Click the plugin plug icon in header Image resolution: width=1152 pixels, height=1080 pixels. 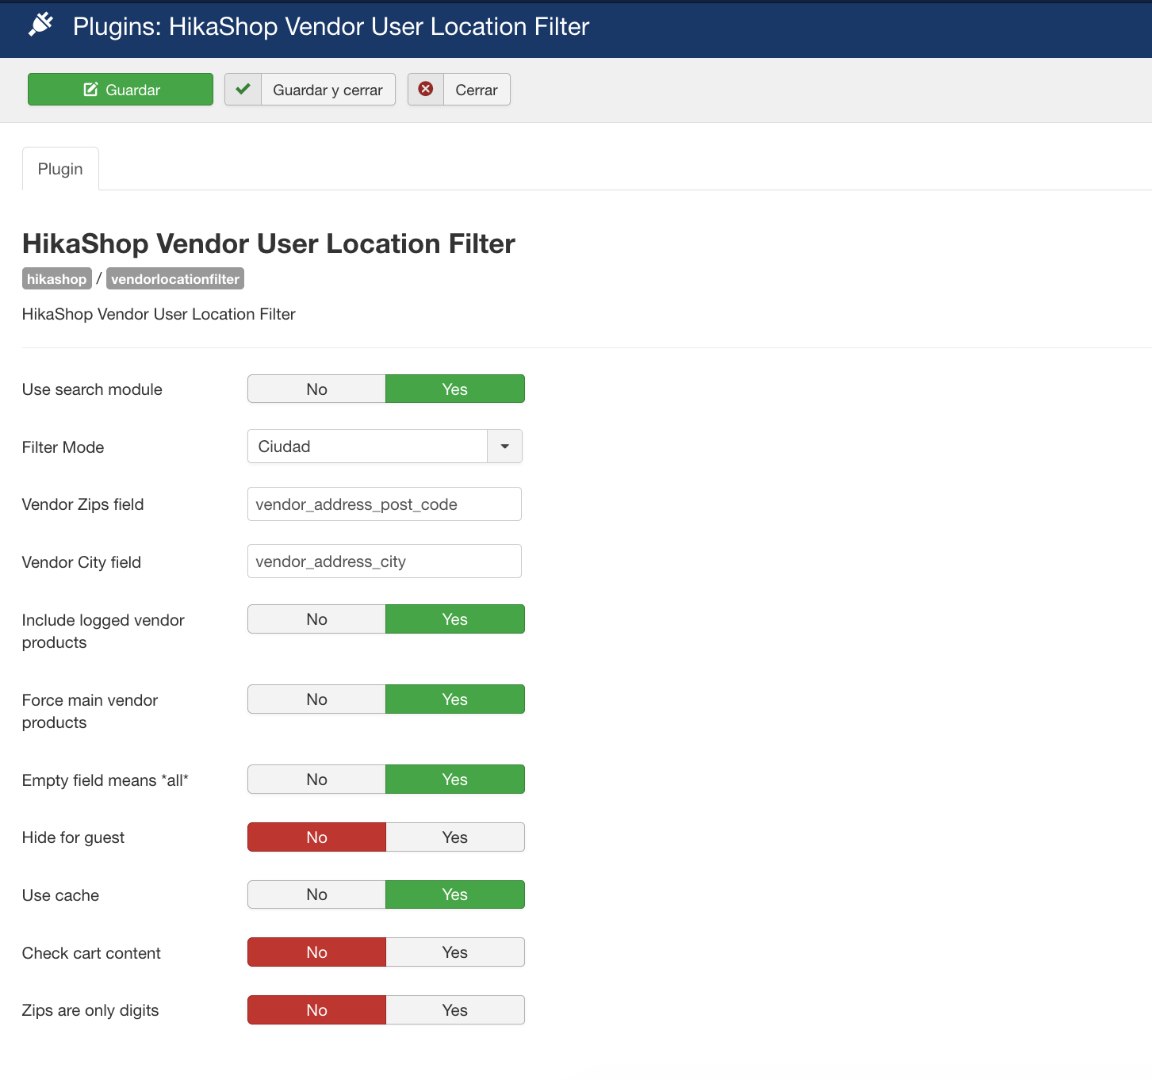pyautogui.click(x=41, y=24)
